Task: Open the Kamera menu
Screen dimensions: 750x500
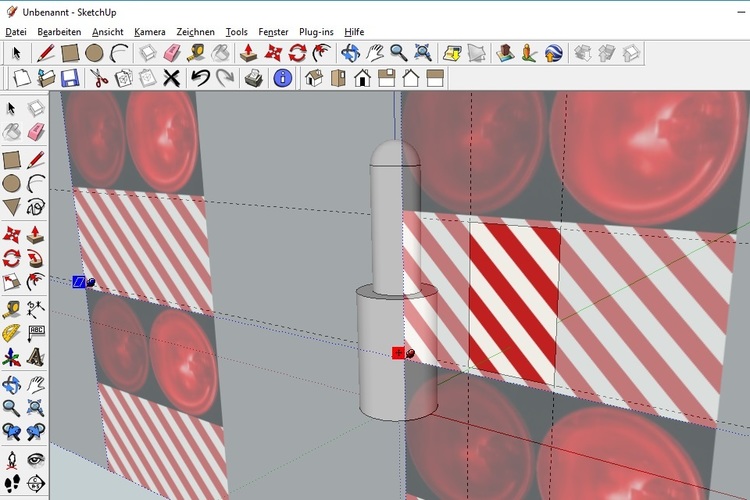Action: pyautogui.click(x=150, y=32)
